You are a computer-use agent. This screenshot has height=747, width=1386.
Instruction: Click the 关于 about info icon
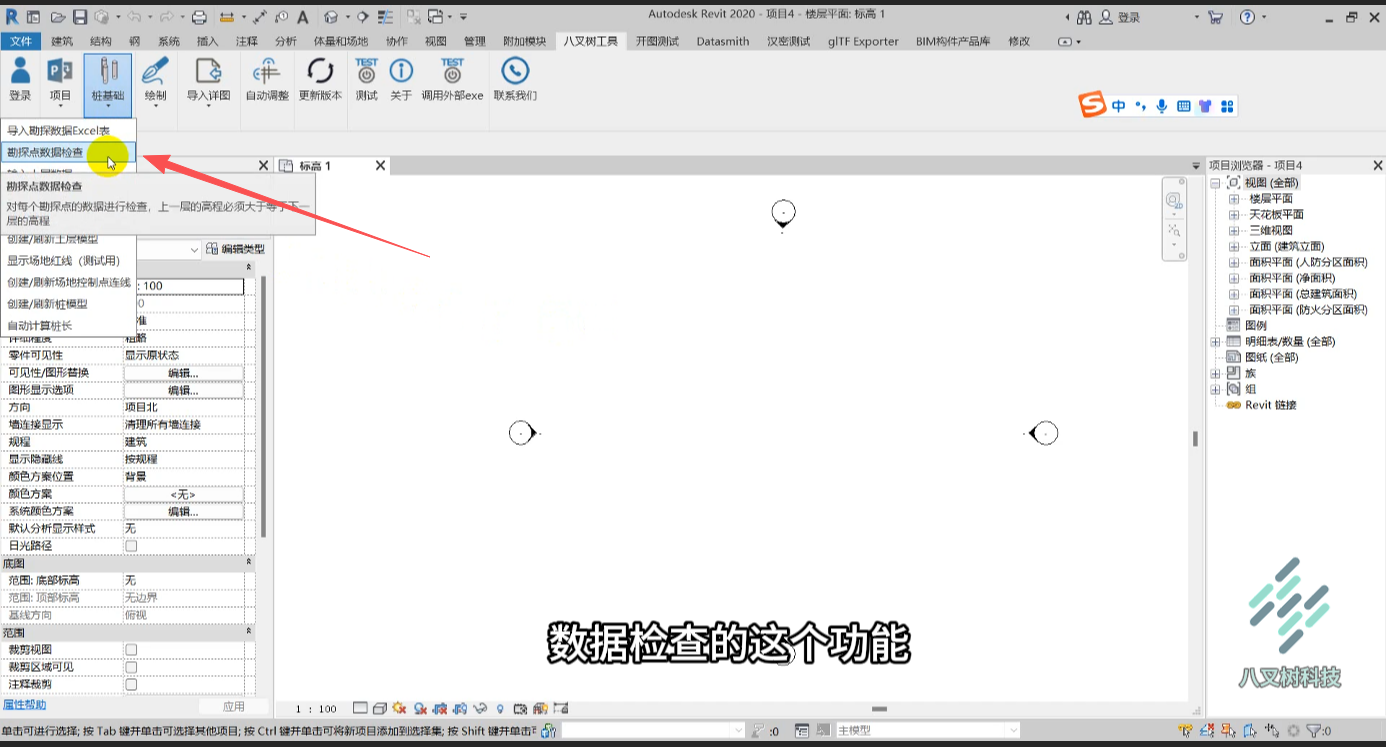[x=401, y=79]
